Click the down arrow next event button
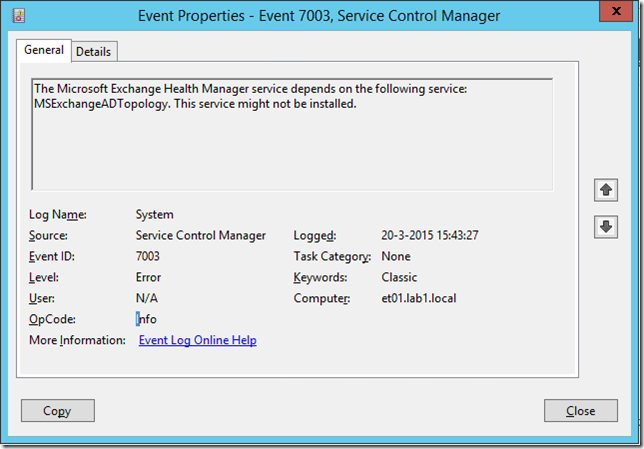Image resolution: width=644 pixels, height=449 pixels. (x=606, y=227)
